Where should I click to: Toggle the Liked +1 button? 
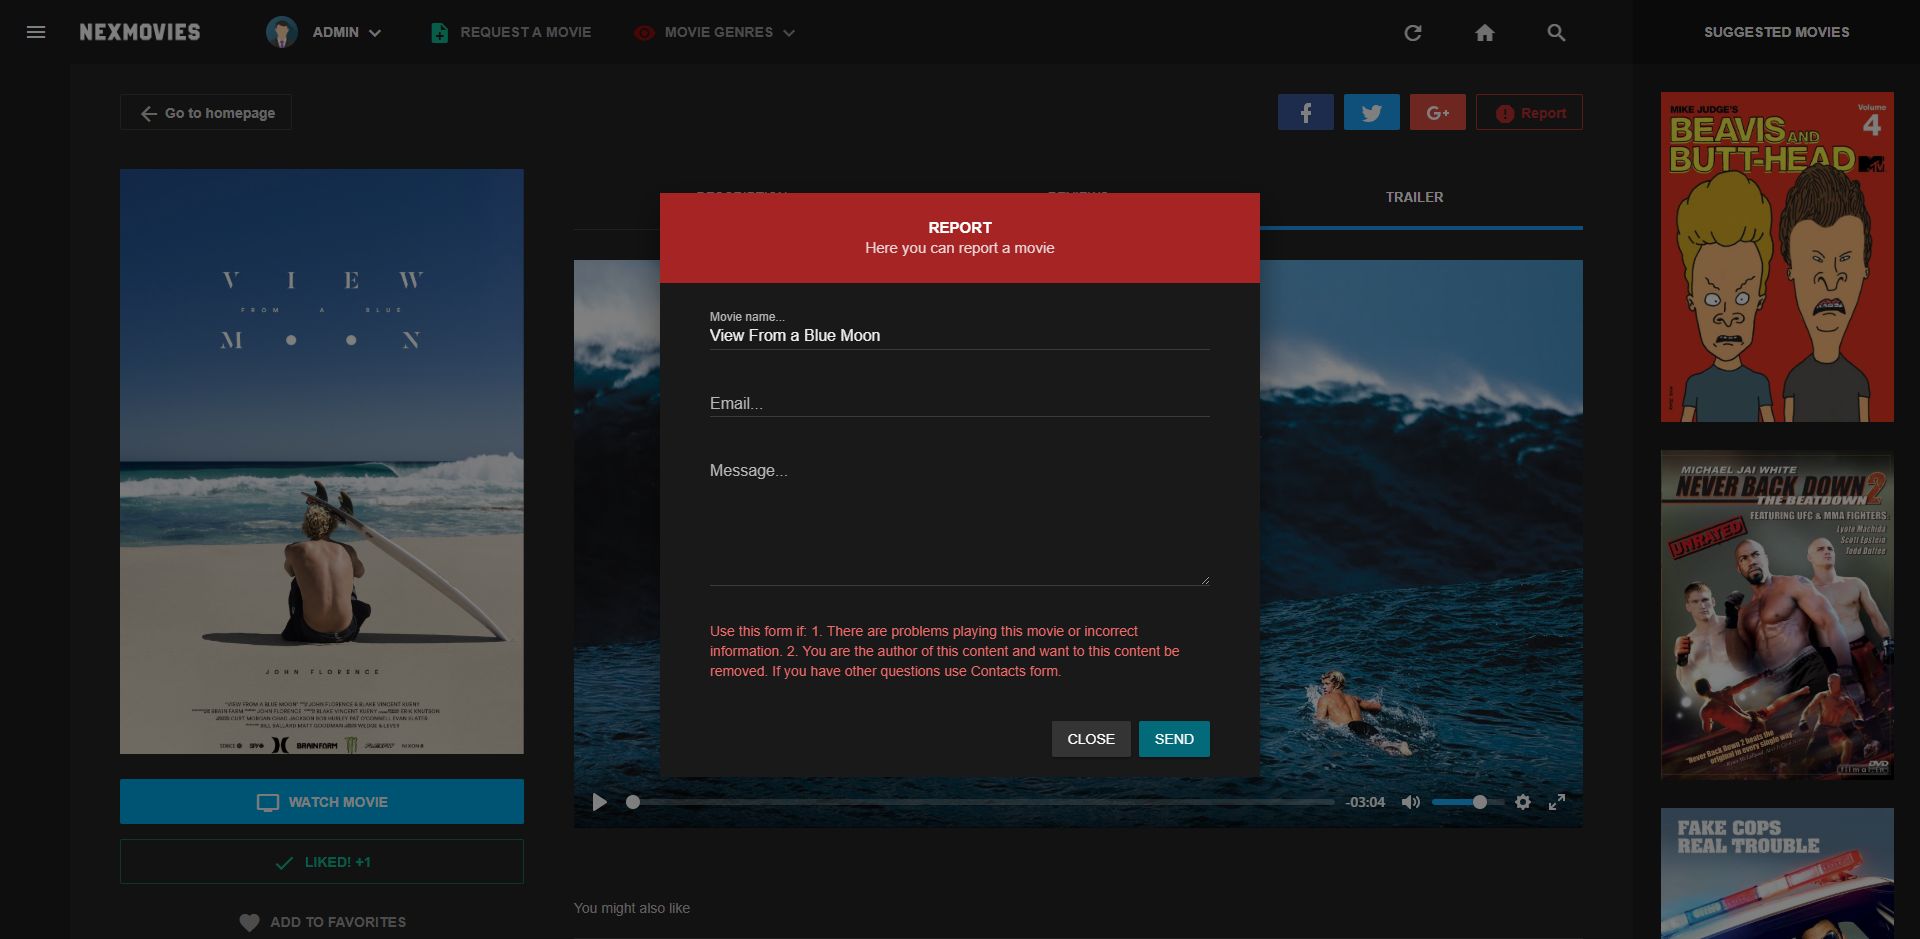click(322, 862)
